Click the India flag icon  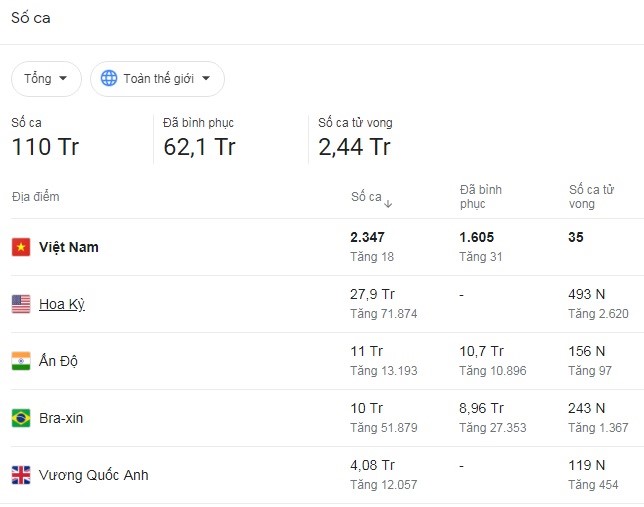(x=21, y=361)
